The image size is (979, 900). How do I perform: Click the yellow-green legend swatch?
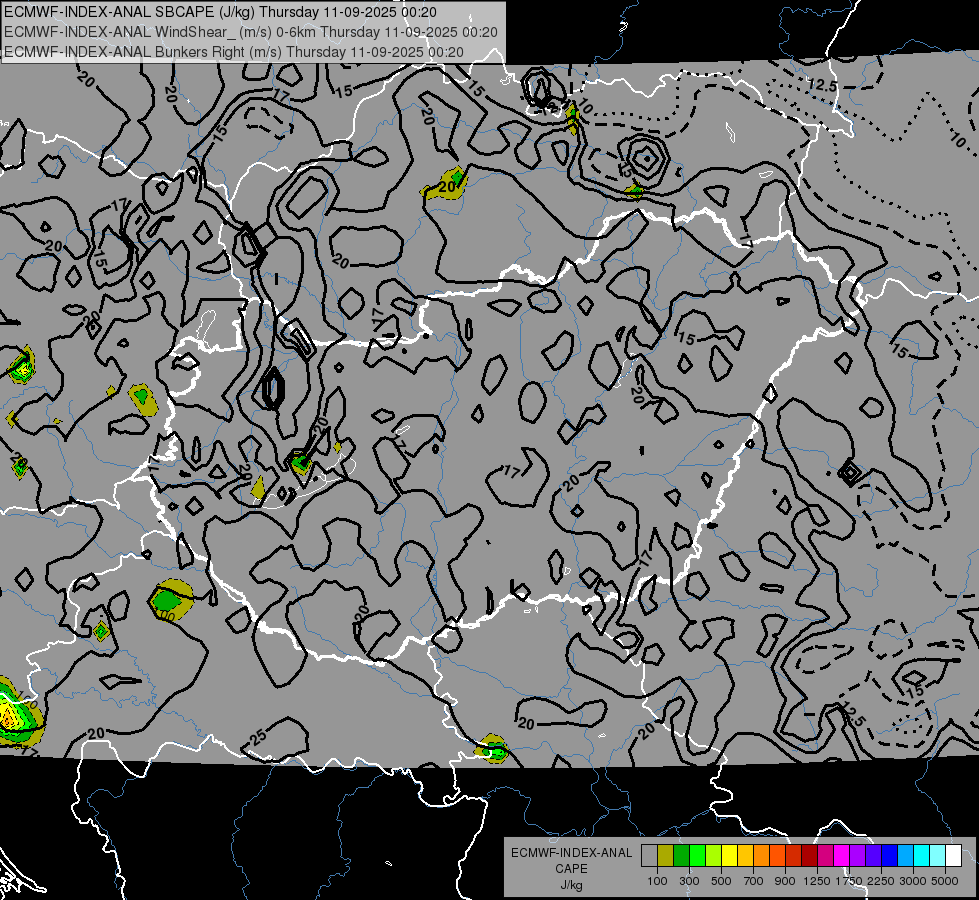[x=714, y=856]
